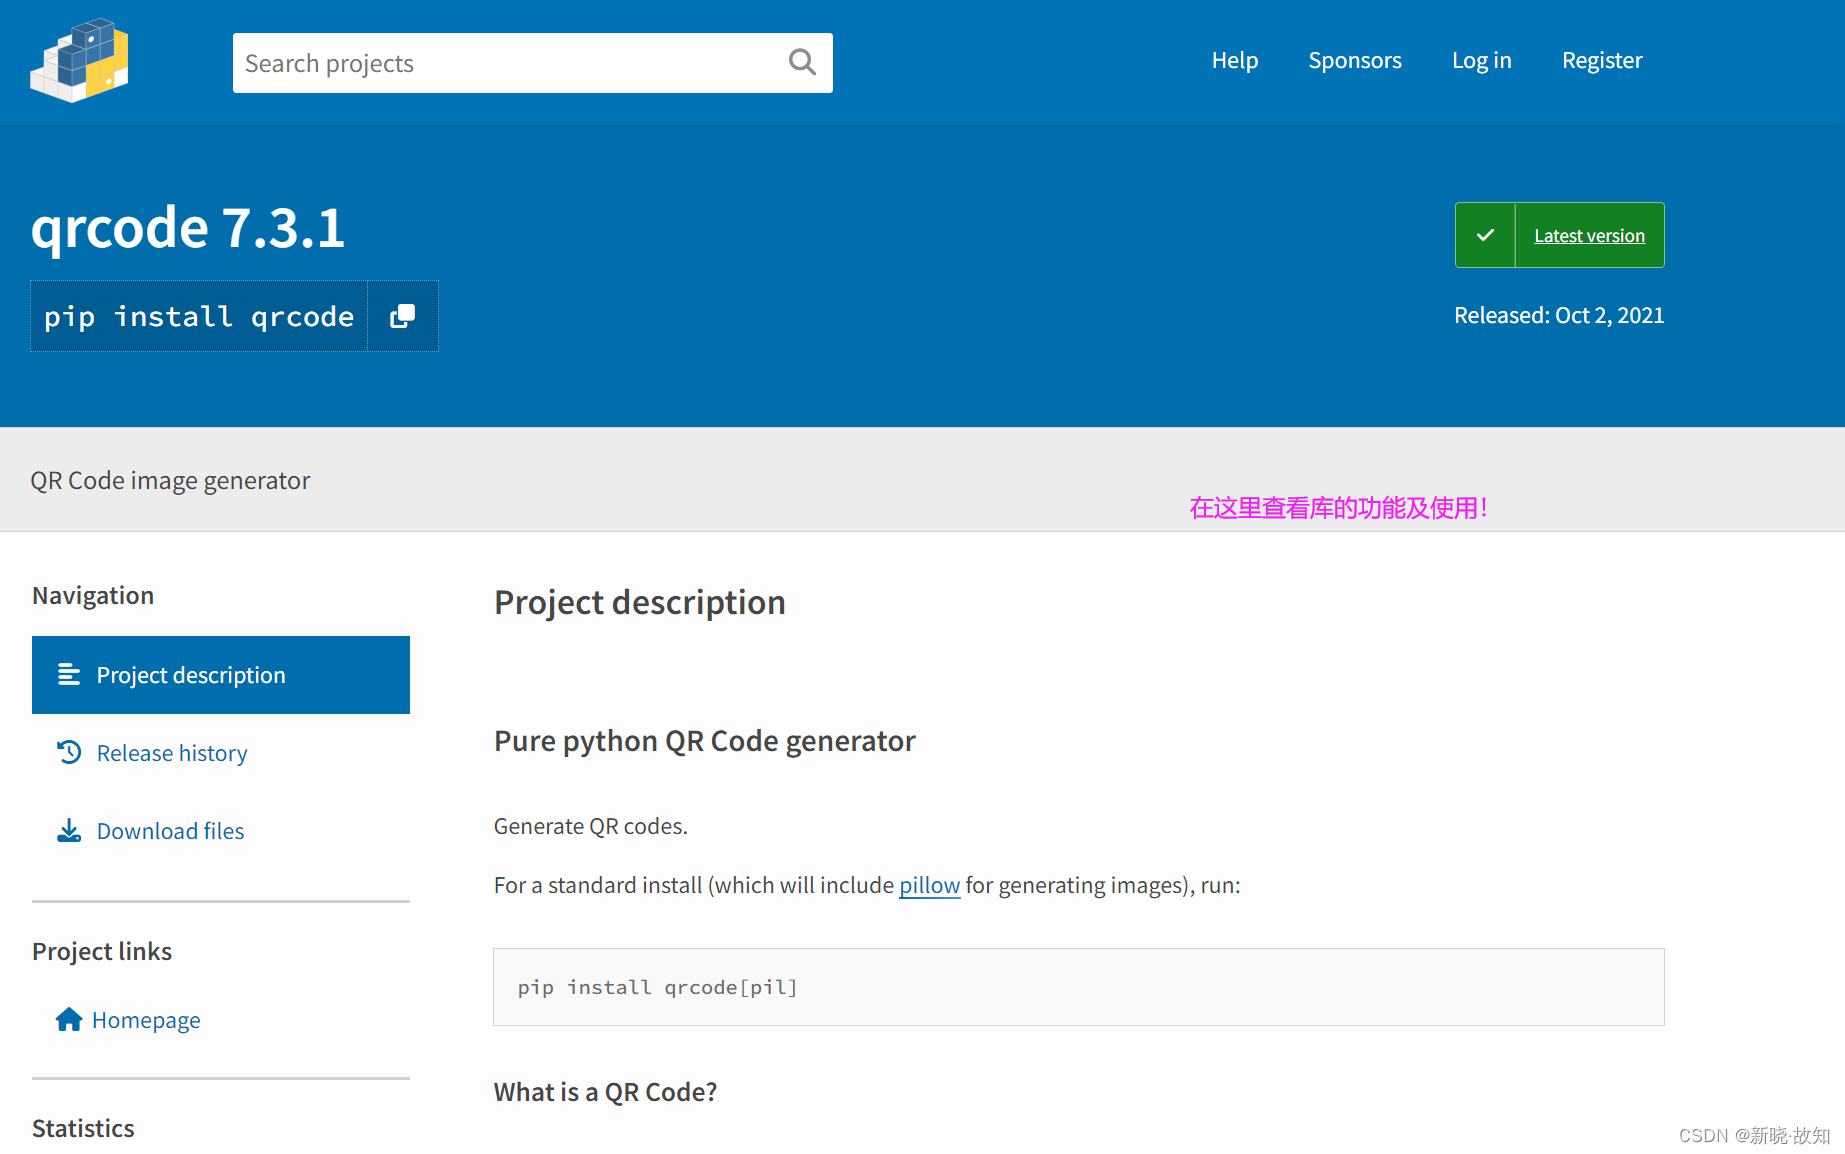Select the Project description tab
The height and width of the screenshot is (1154, 1845).
tap(221, 675)
